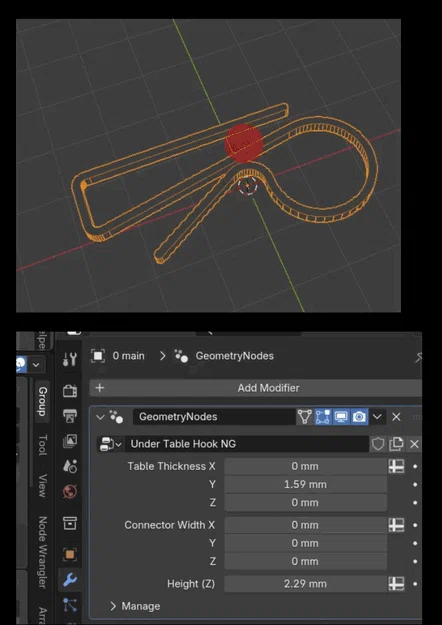Select the Connector Width X value field

[x=305, y=525]
